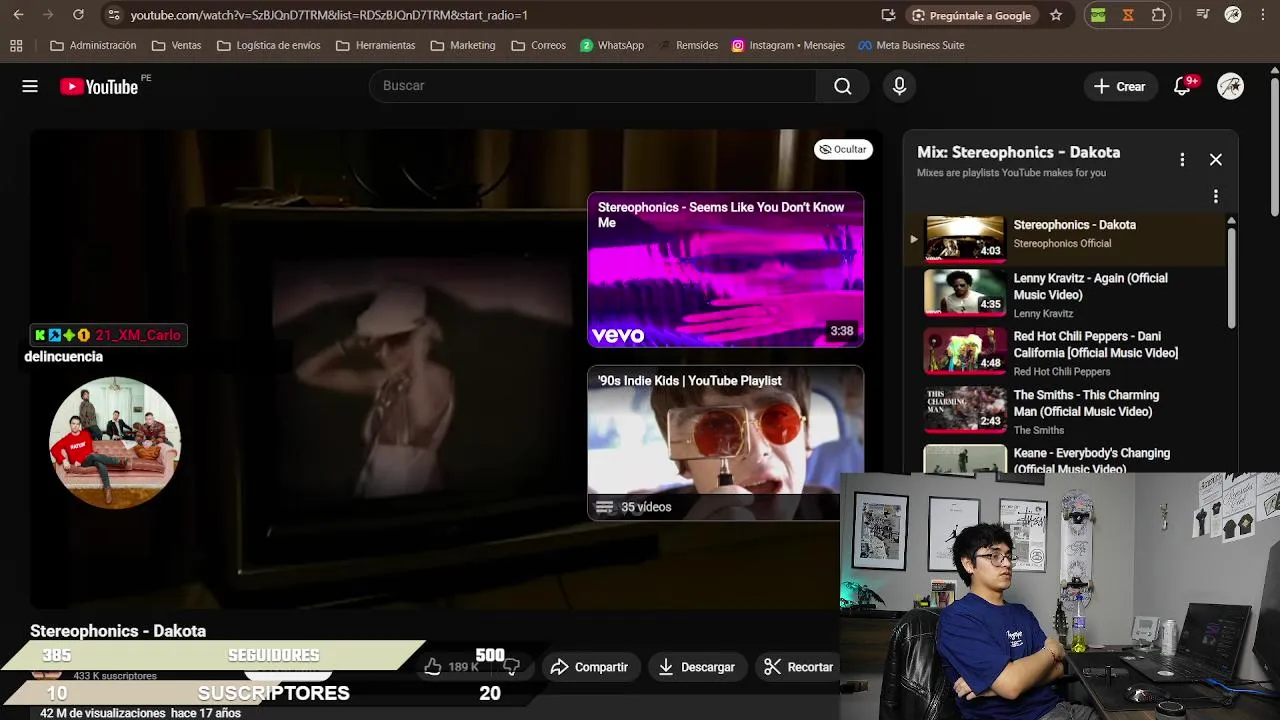1280x720 pixels.
Task: Hide end-screen suggestions with Ocultar
Action: (x=843, y=149)
